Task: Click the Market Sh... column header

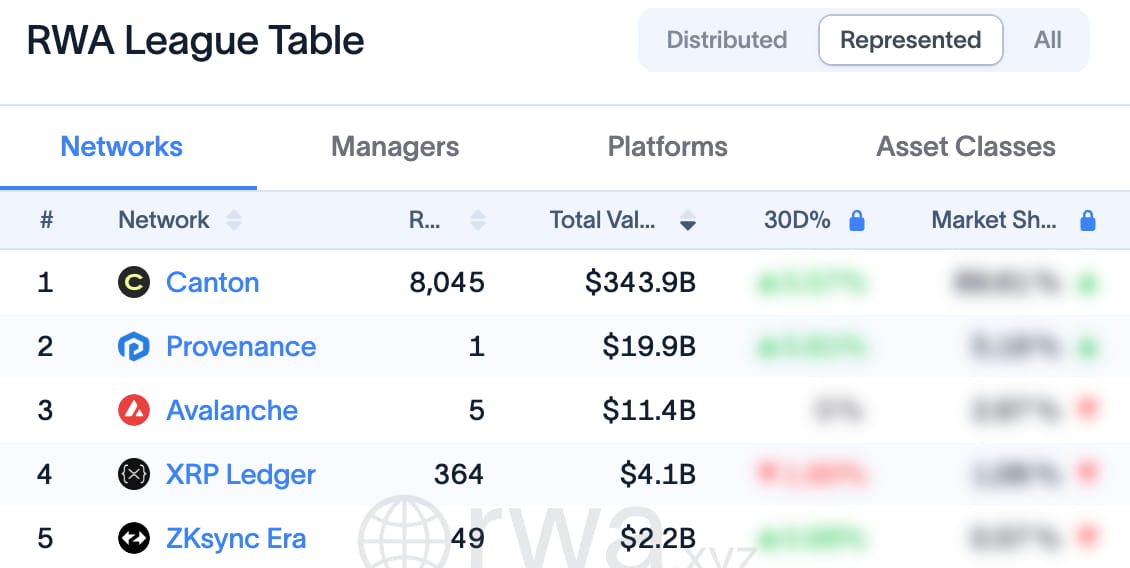Action: [x=994, y=220]
